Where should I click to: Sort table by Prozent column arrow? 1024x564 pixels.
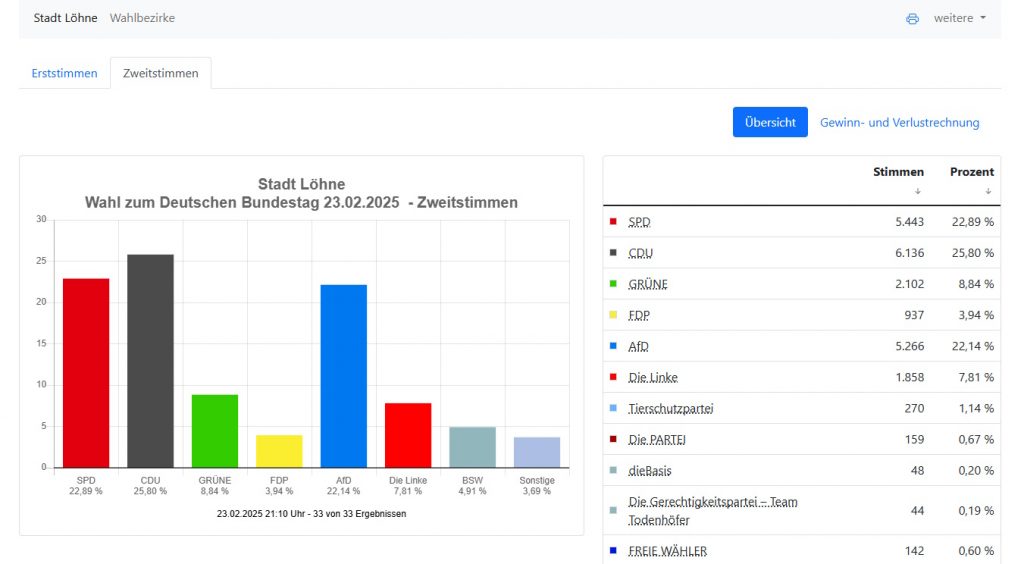(x=987, y=191)
